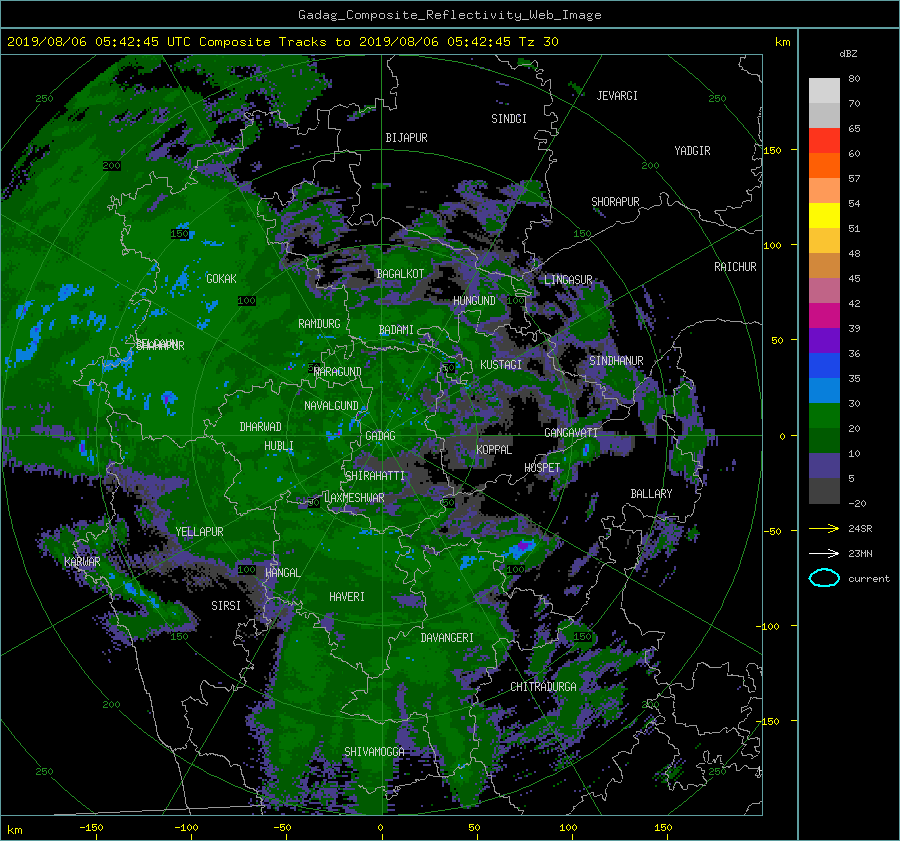Click the NAVALGUND city label
900x841 pixels.
331,406
